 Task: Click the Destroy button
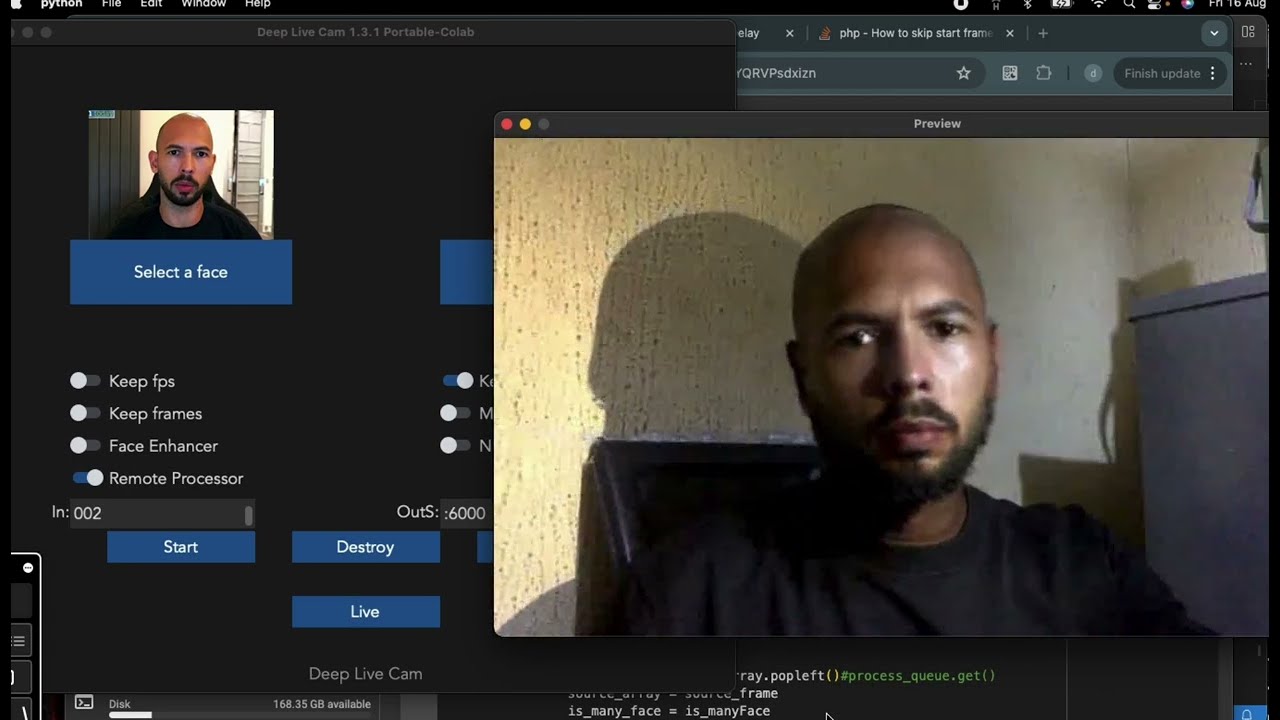[365, 547]
